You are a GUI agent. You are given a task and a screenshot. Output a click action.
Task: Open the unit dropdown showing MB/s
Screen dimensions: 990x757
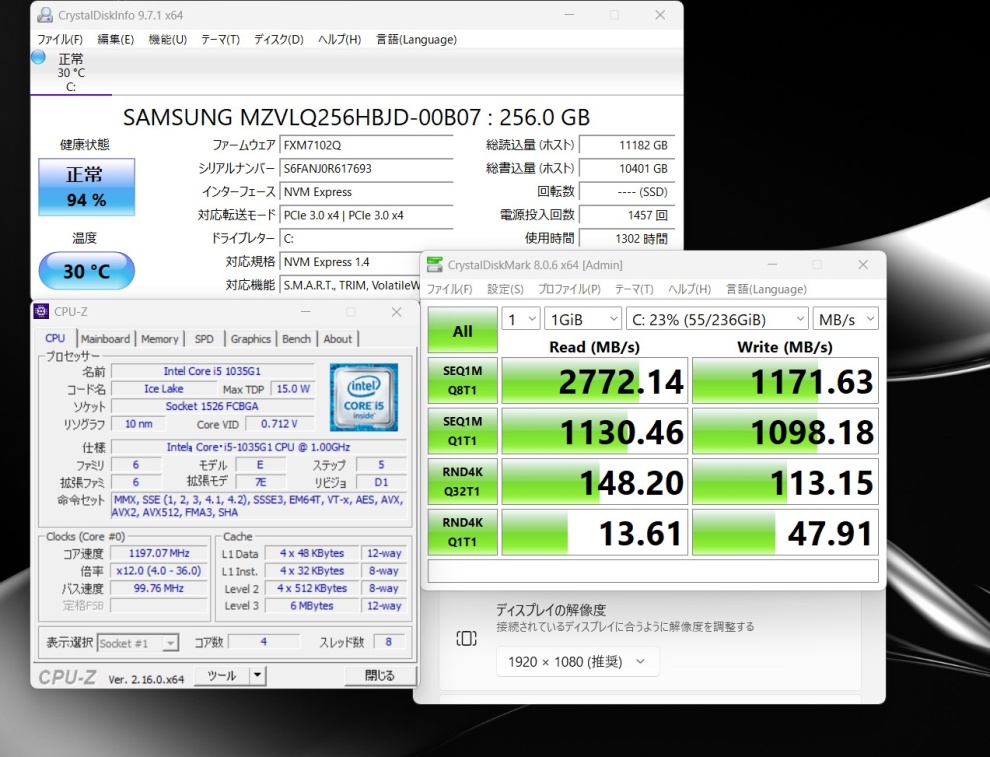(x=845, y=319)
